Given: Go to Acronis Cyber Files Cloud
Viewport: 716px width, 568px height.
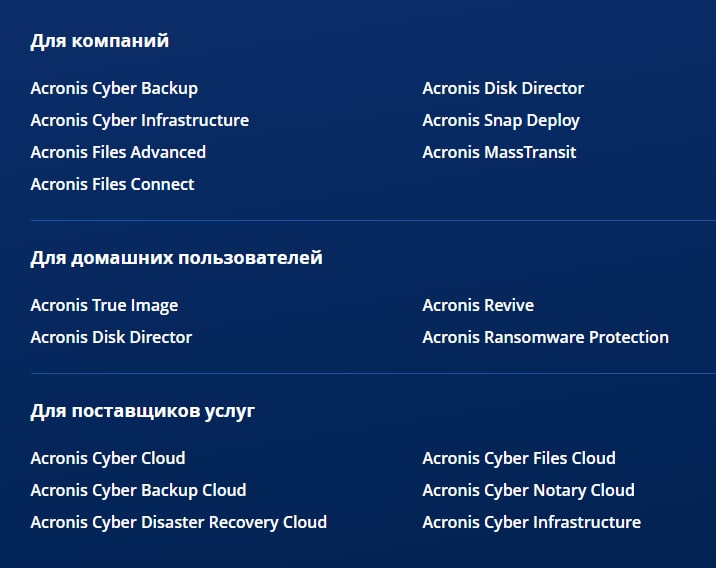Looking at the screenshot, I should pyautogui.click(x=519, y=458).
